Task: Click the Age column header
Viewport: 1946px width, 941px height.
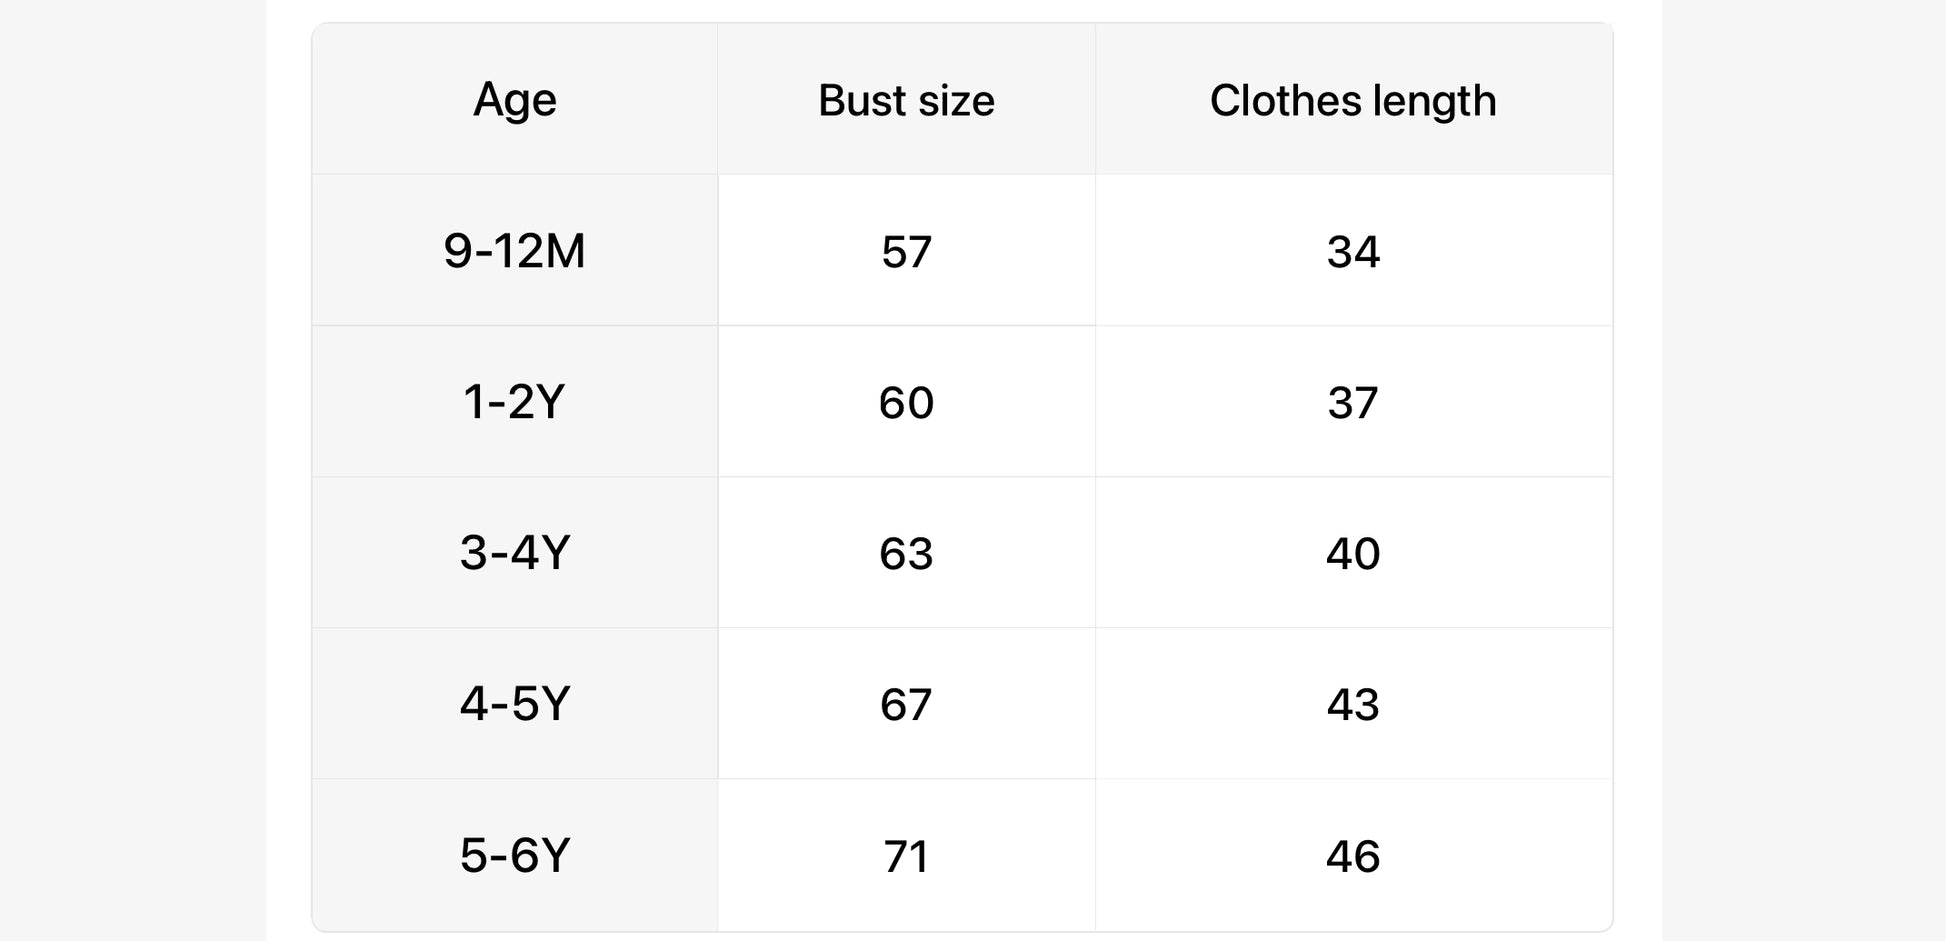Action: tap(514, 100)
